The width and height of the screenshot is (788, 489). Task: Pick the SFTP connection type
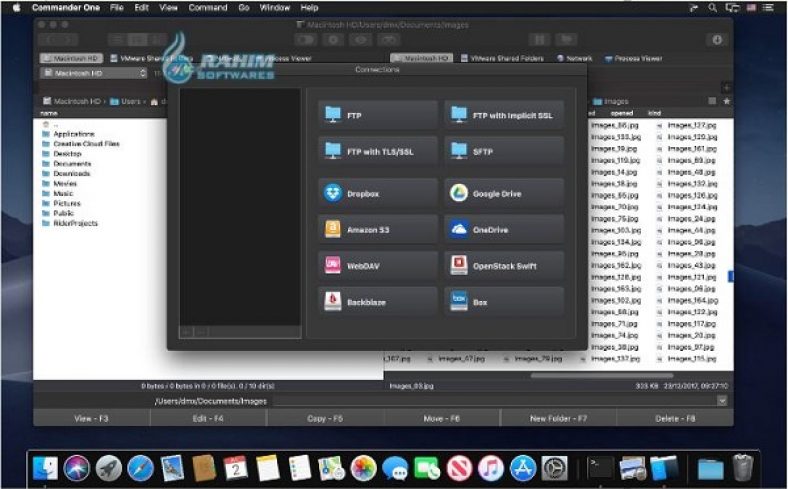point(504,151)
